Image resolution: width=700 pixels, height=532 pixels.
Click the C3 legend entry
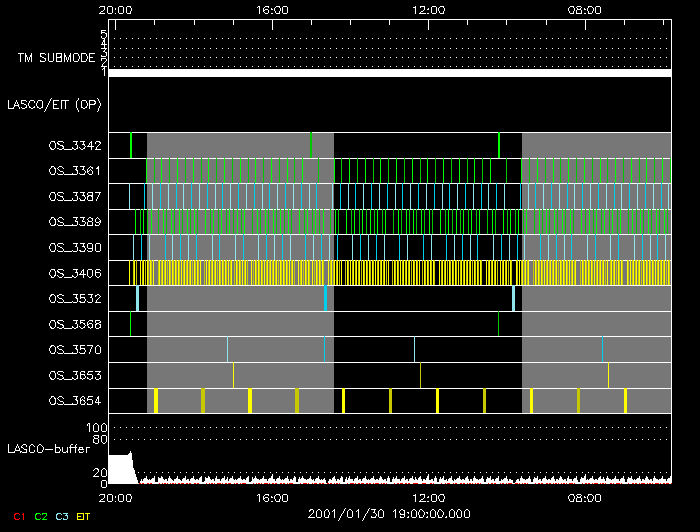coord(62,516)
